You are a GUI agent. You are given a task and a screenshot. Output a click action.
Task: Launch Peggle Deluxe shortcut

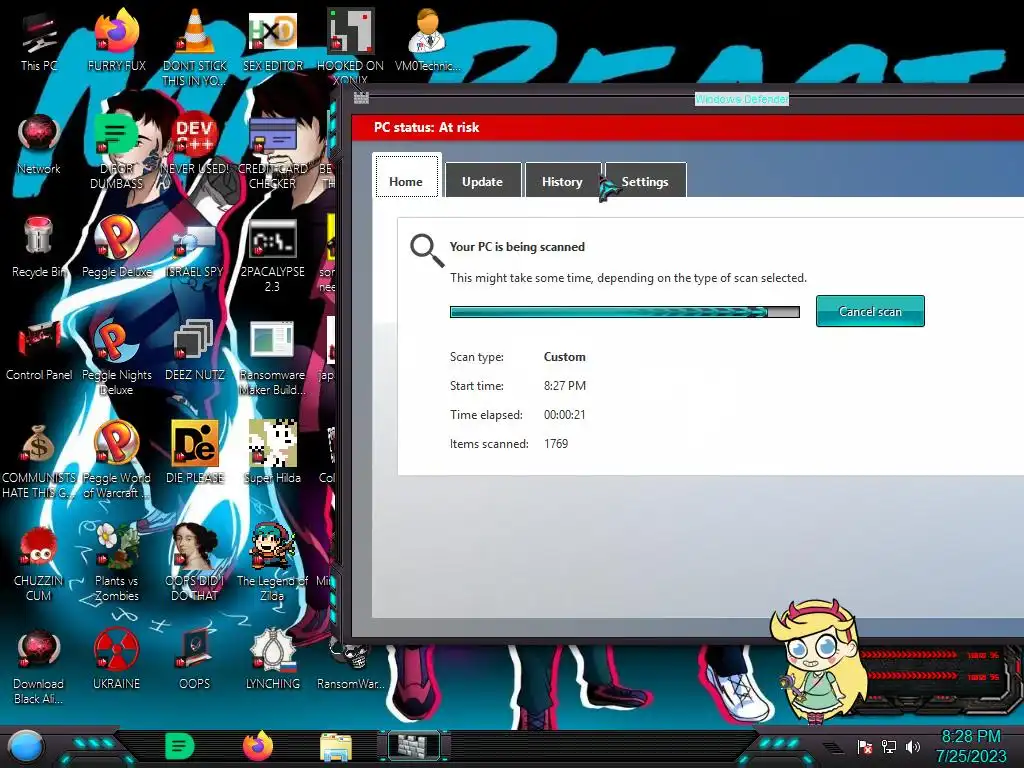[116, 247]
